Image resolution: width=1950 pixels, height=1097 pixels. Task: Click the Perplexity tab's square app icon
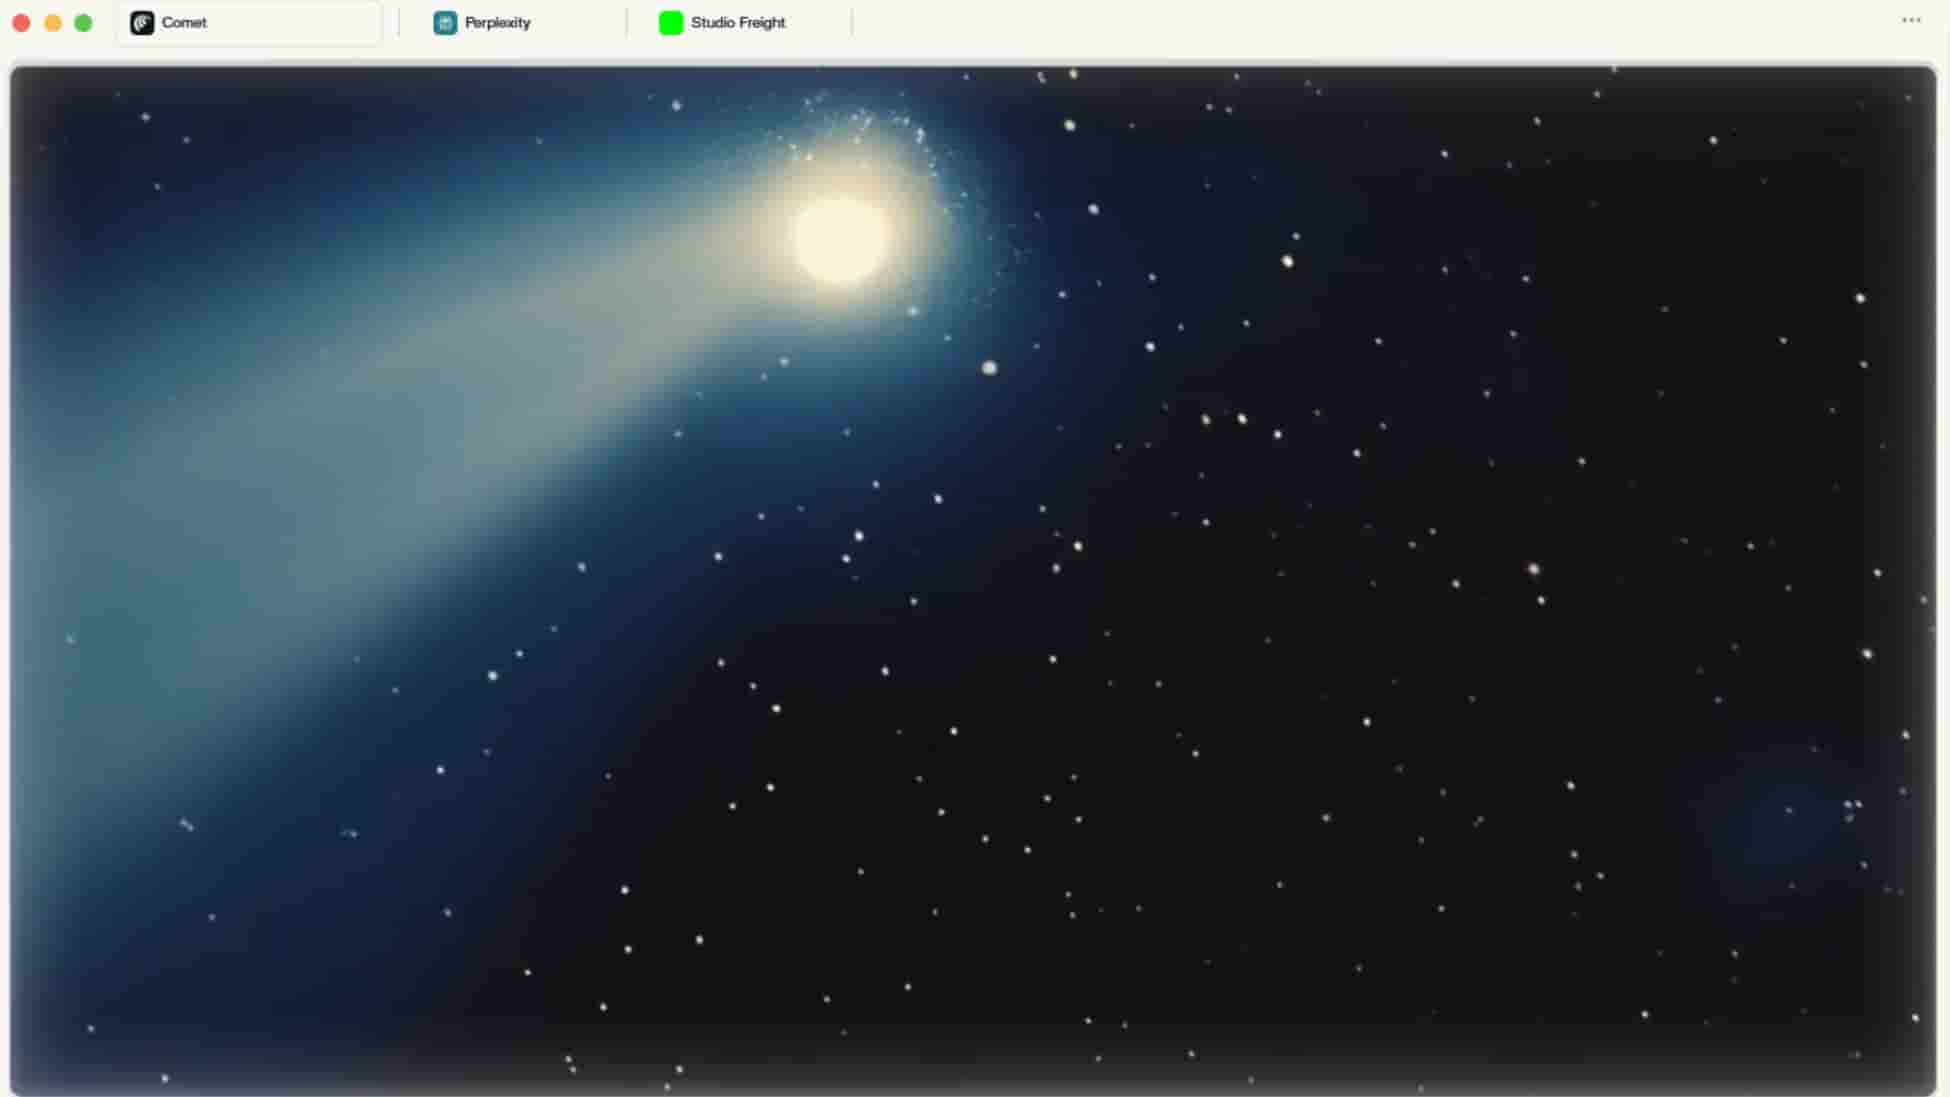tap(443, 22)
